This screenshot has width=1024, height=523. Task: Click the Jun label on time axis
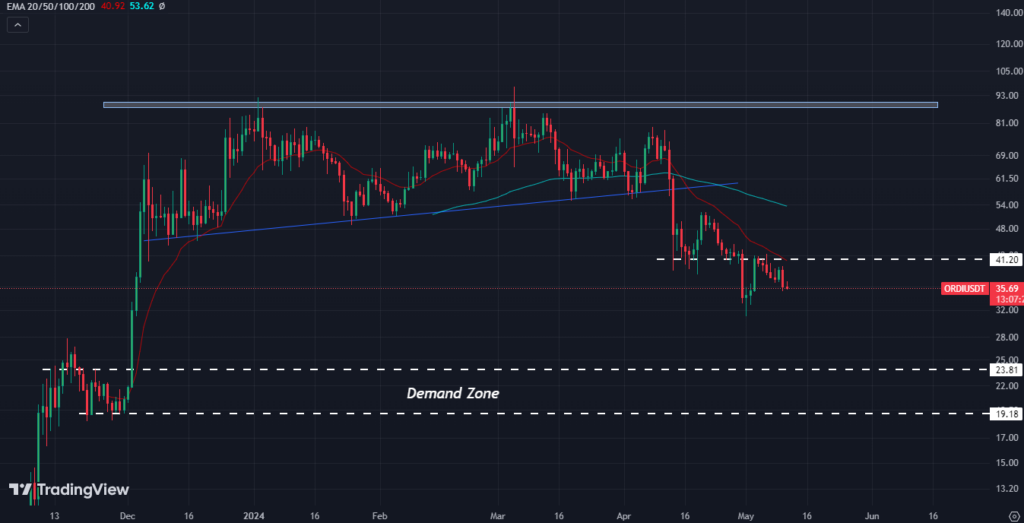tap(872, 515)
